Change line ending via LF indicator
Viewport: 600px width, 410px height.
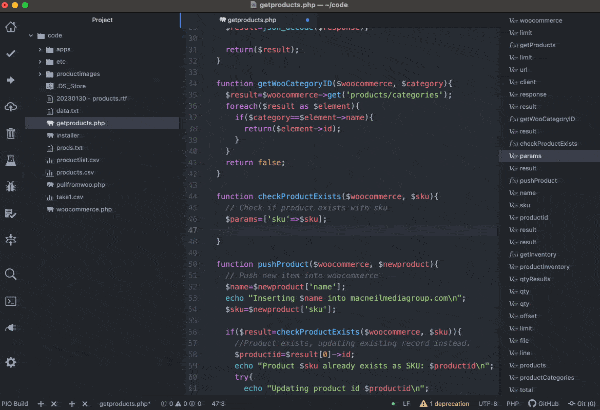406,403
